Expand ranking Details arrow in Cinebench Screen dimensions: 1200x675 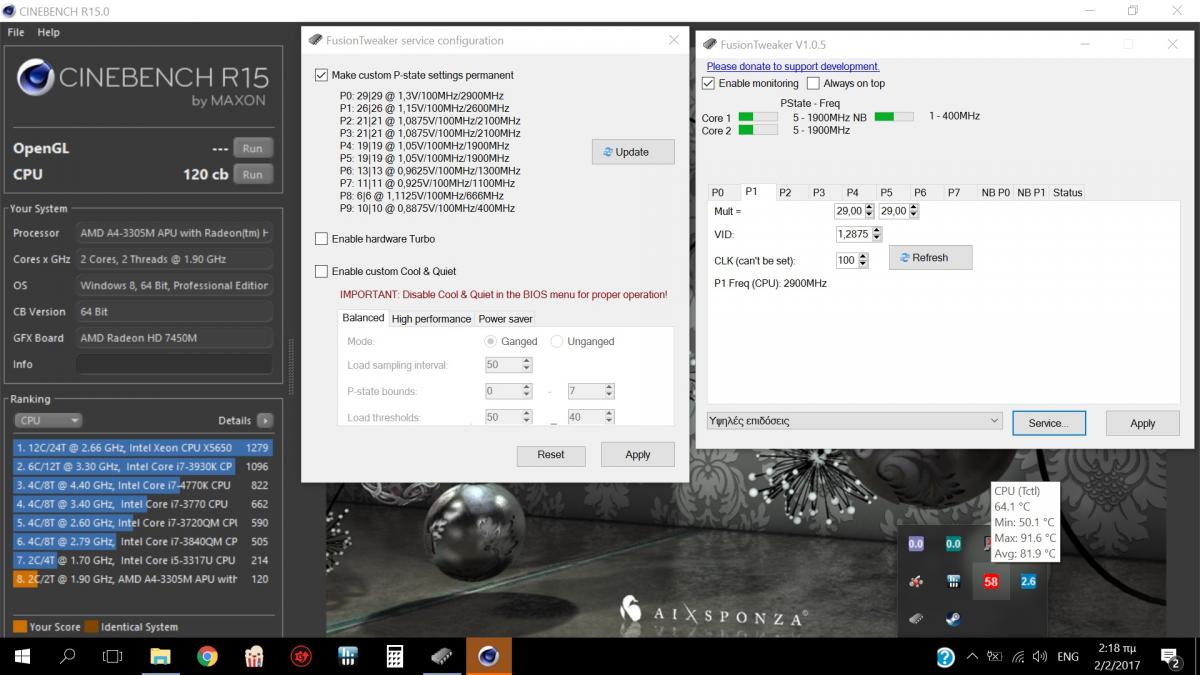[264, 421]
